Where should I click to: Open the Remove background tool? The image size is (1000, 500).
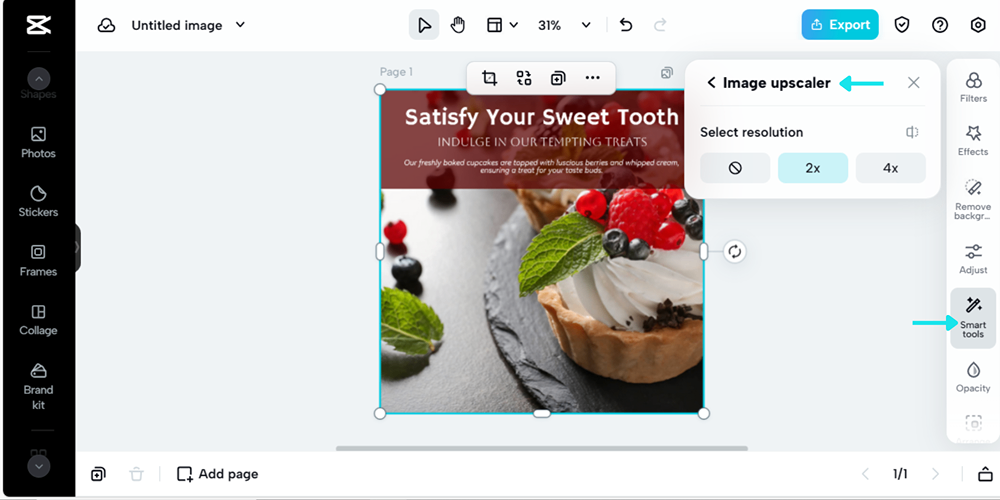(973, 199)
